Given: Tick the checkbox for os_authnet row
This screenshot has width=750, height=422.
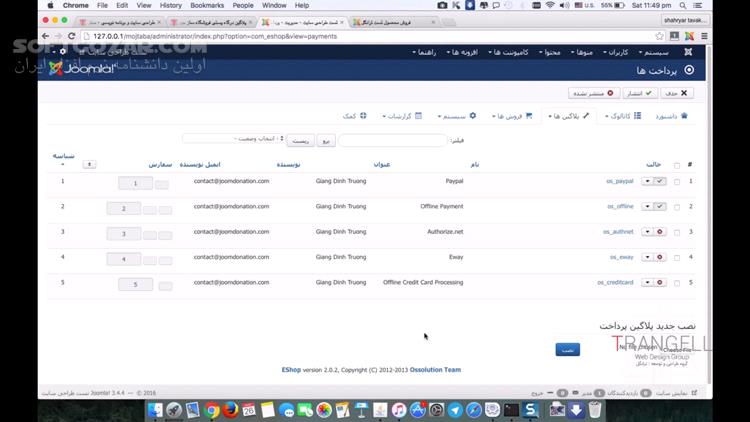Looking at the screenshot, I should point(677,233).
